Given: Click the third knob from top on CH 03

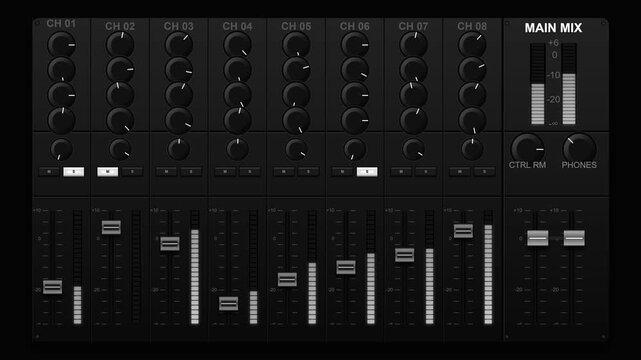Looking at the screenshot, I should (179, 95).
